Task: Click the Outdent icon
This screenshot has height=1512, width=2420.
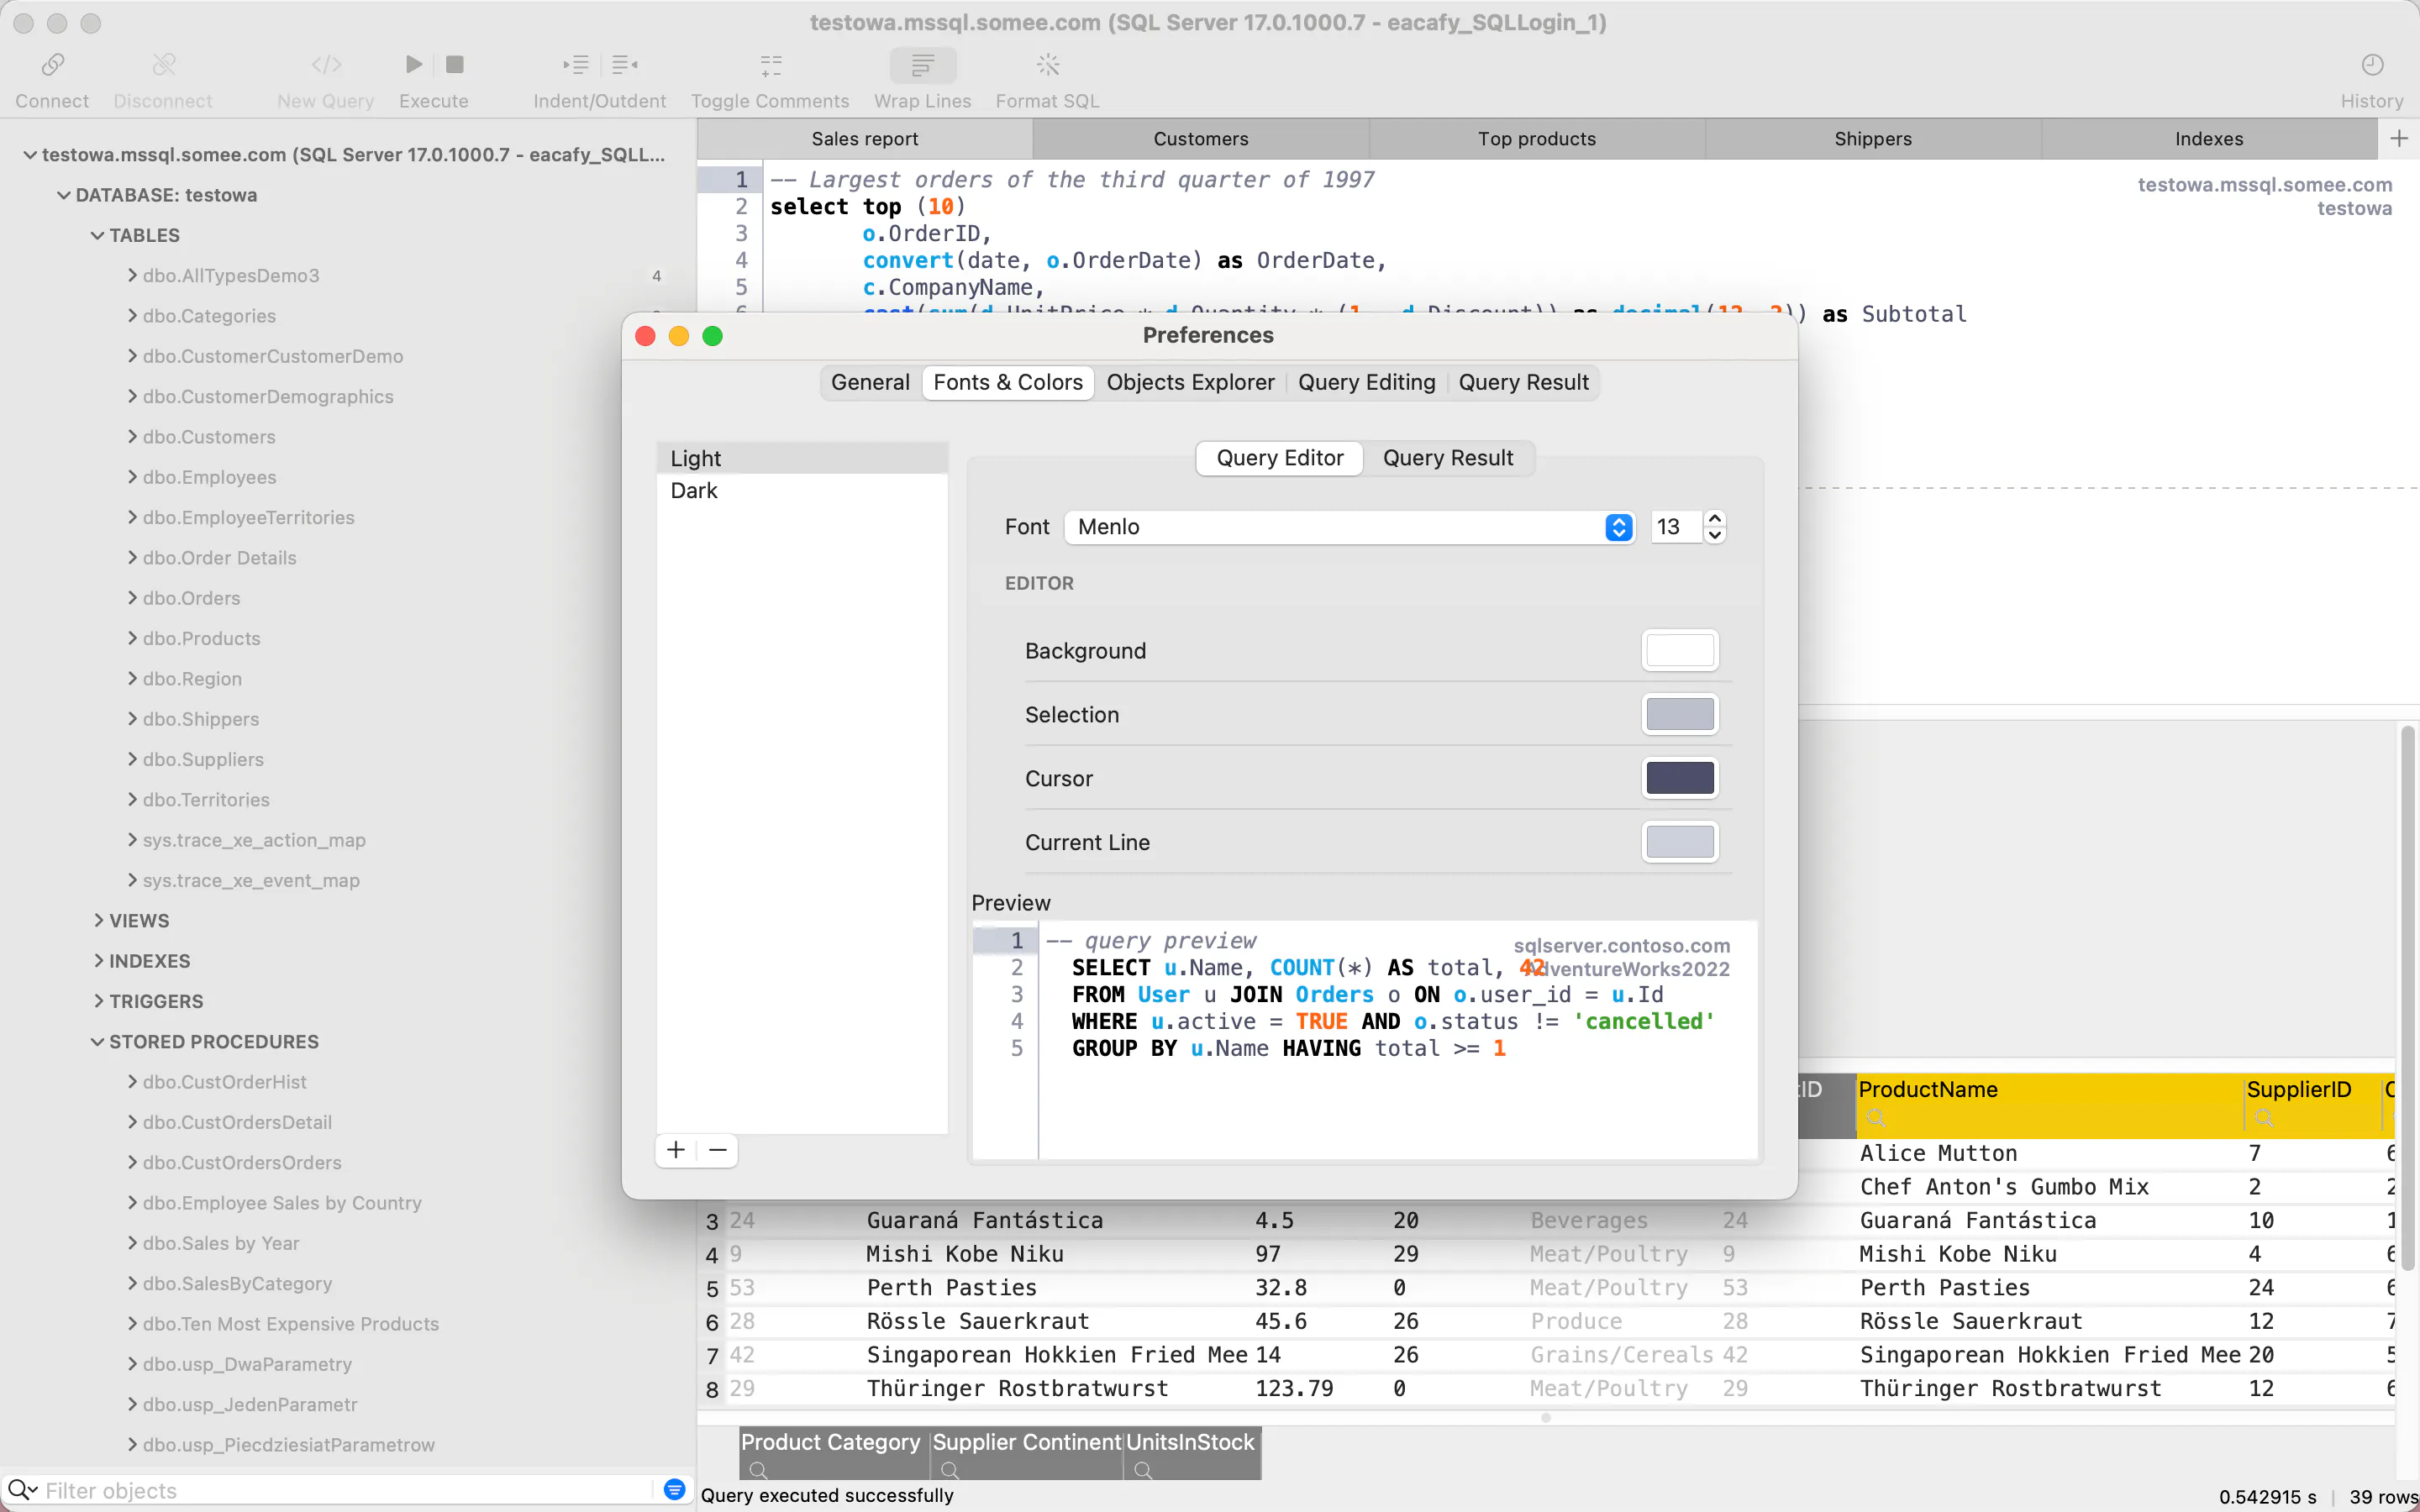Action: pyautogui.click(x=625, y=66)
